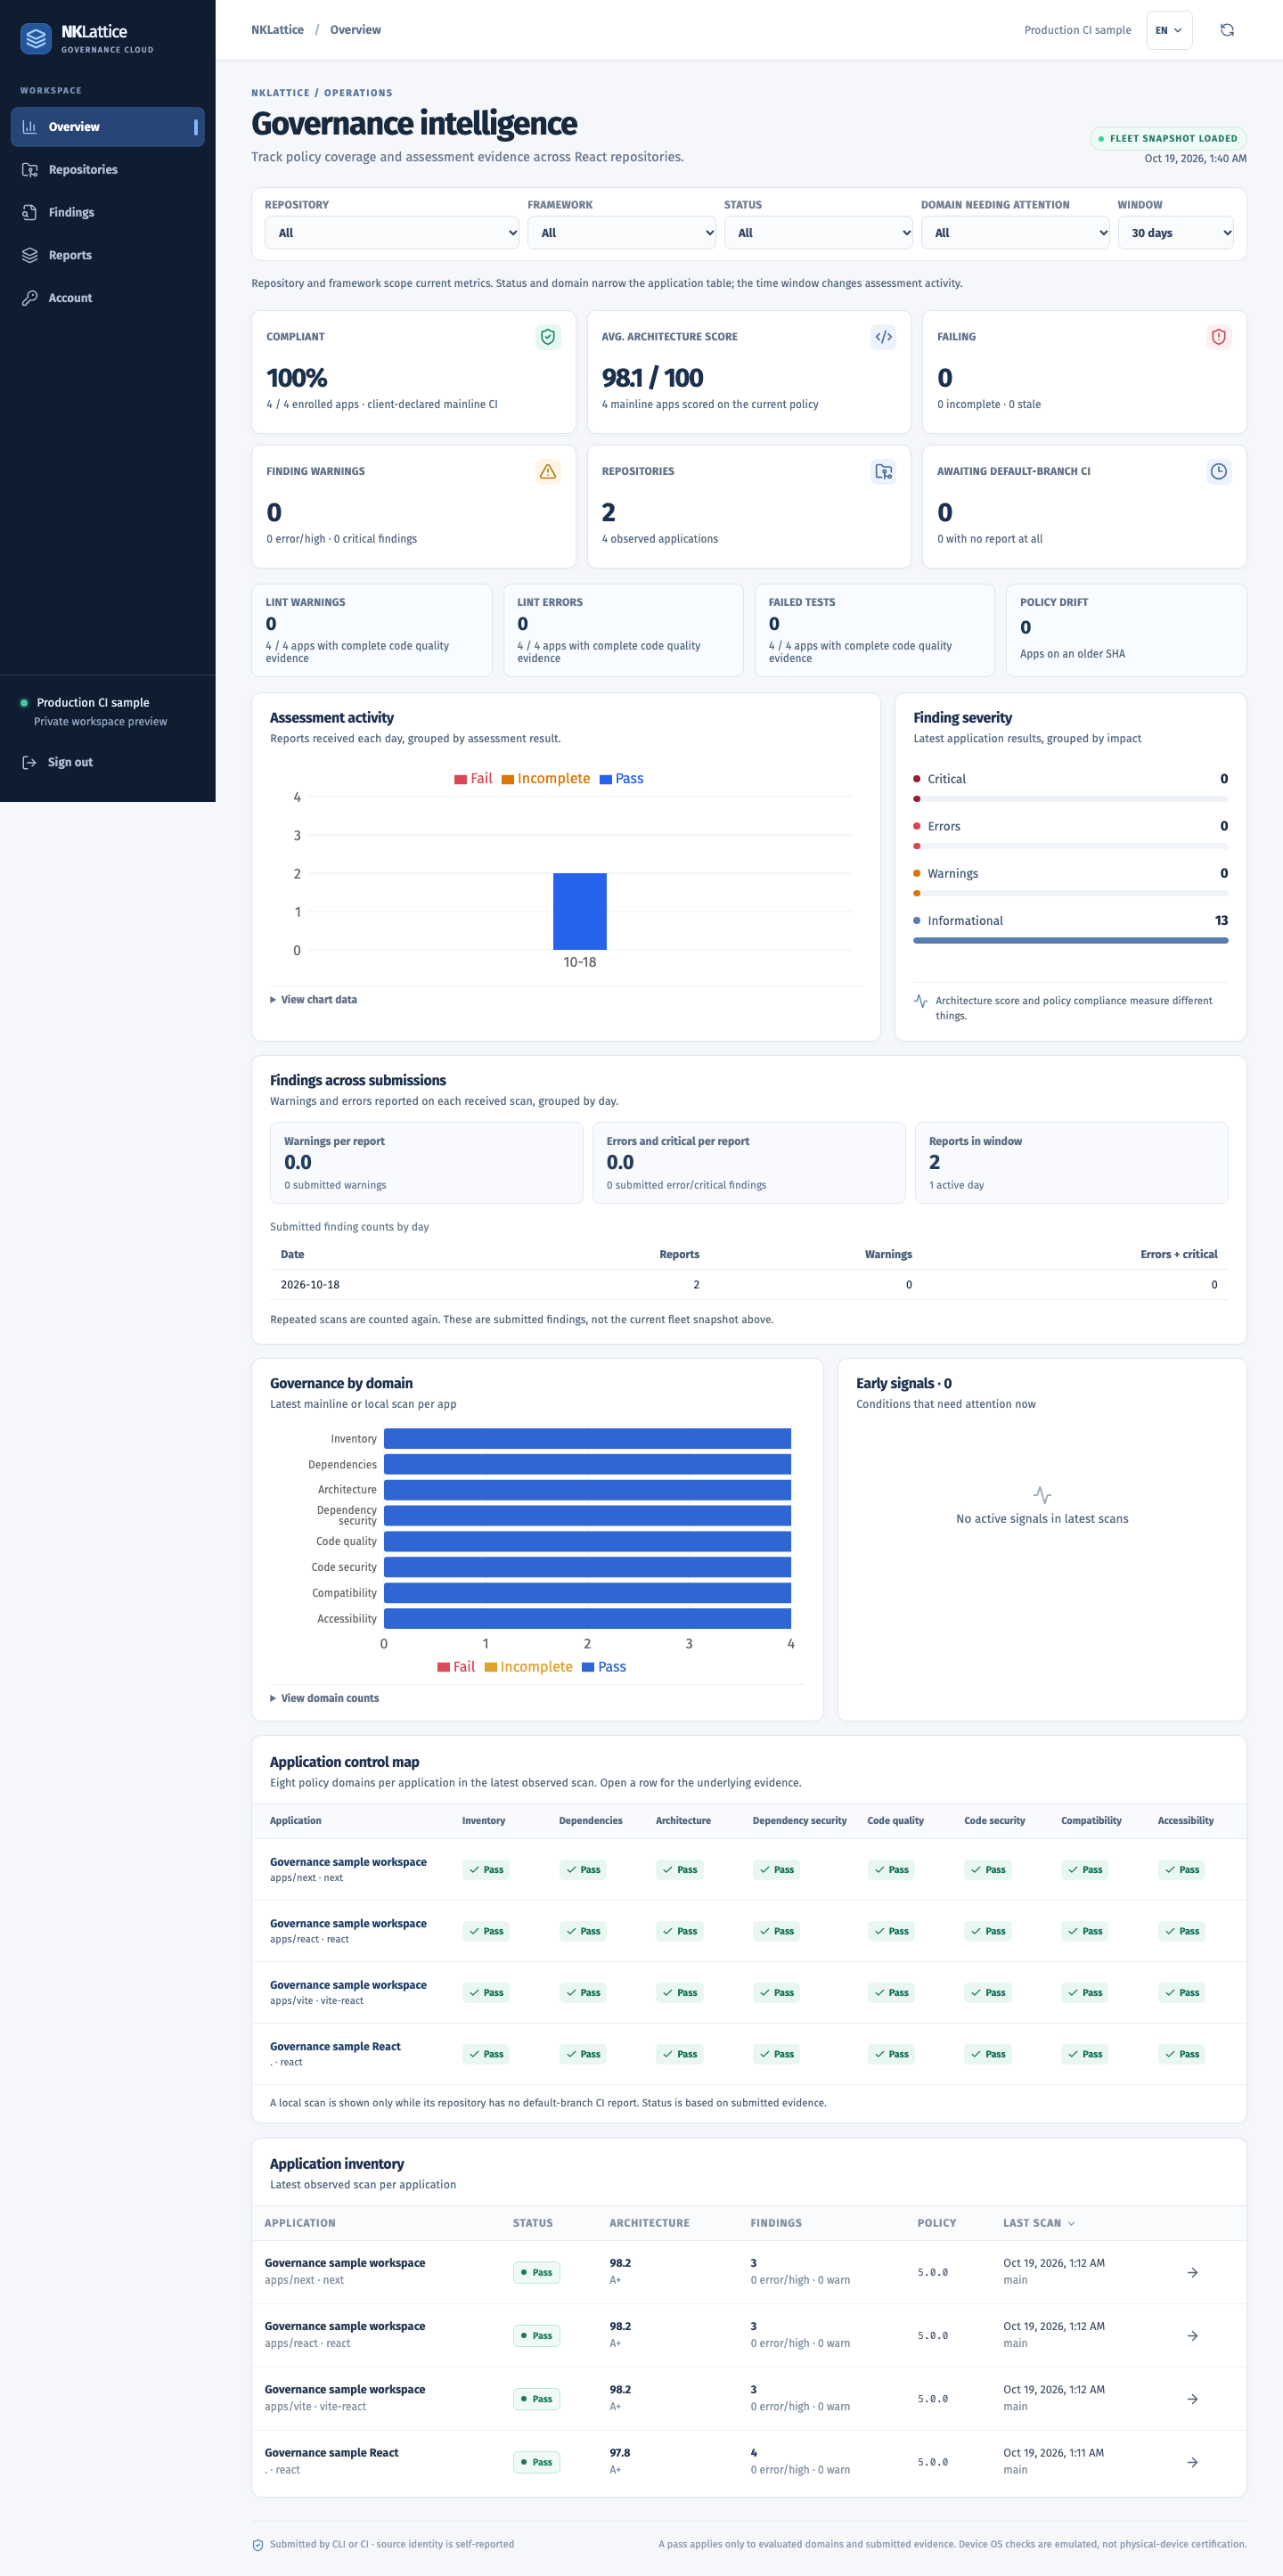Click the architecture score code icon
The width and height of the screenshot is (1283, 2576).
(883, 337)
